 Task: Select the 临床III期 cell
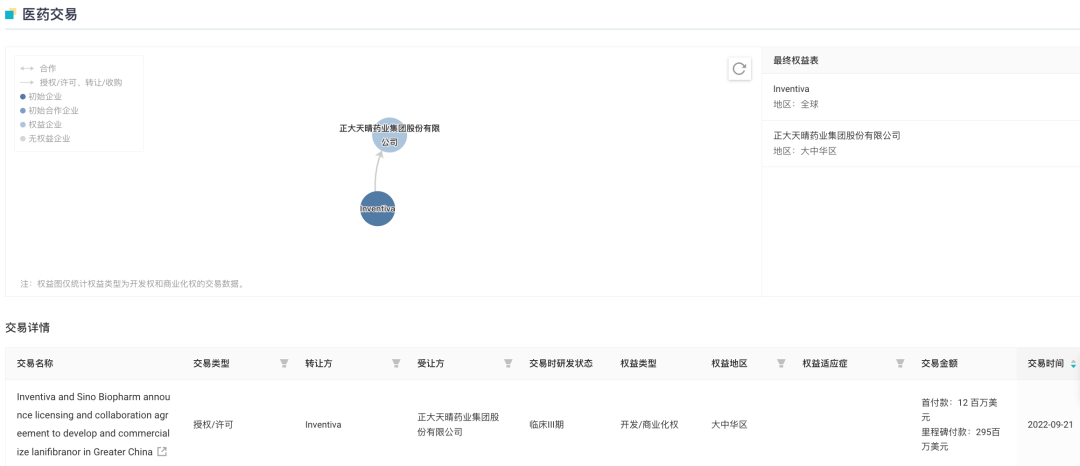(x=546, y=425)
